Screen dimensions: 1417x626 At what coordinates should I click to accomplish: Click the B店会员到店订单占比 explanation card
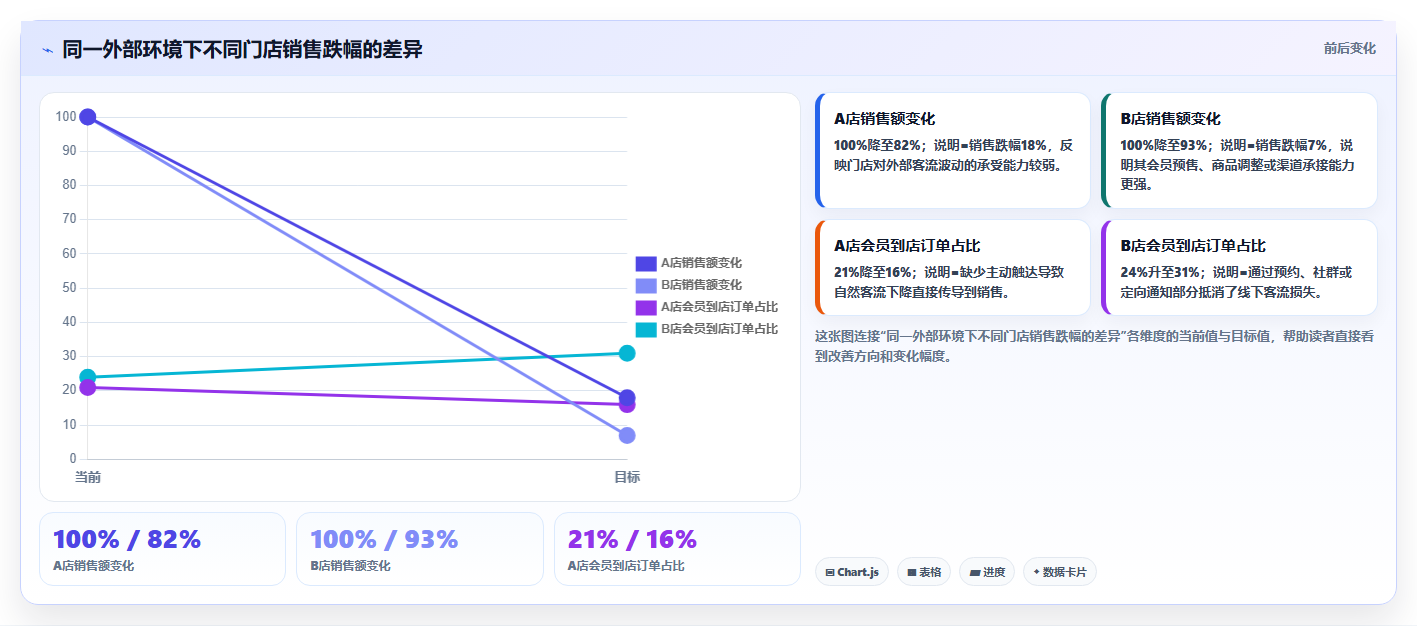click(1239, 268)
